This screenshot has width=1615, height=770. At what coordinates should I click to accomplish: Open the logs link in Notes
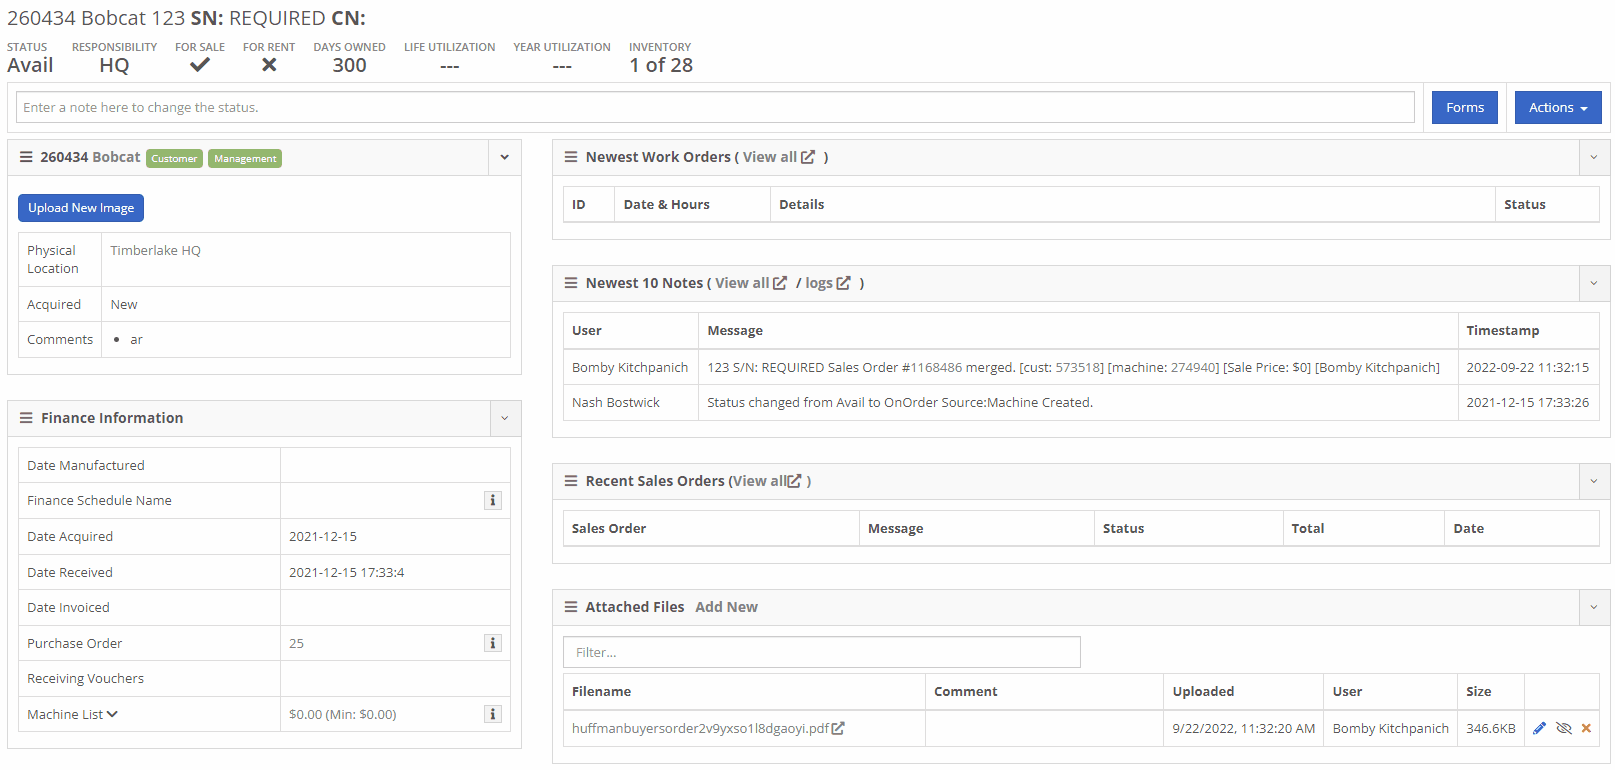(828, 283)
